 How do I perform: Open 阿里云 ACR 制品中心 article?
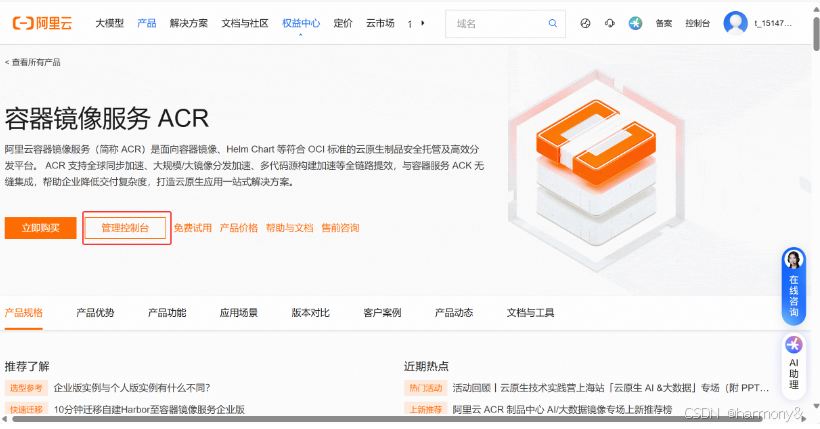click(562, 410)
